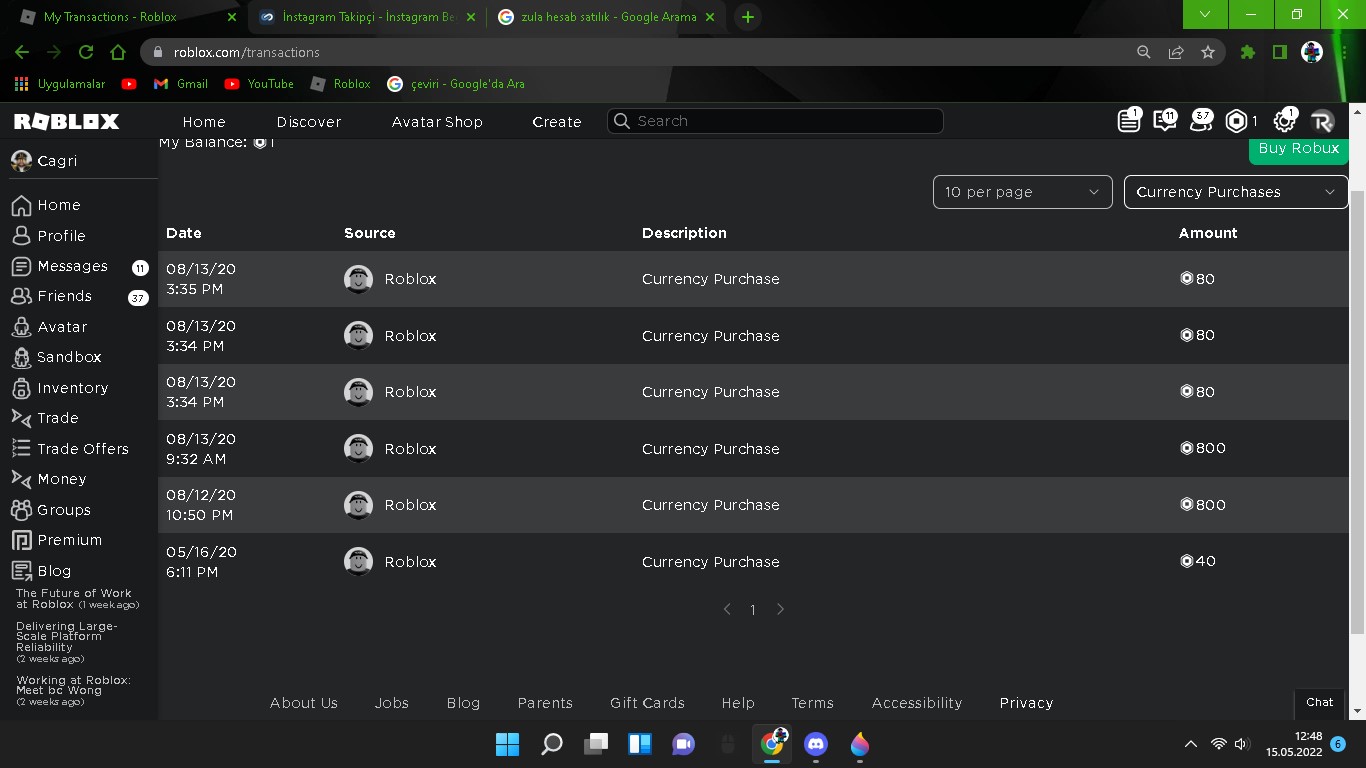Viewport: 1366px width, 768px height.
Task: Open a new browser tab
Action: click(x=747, y=17)
